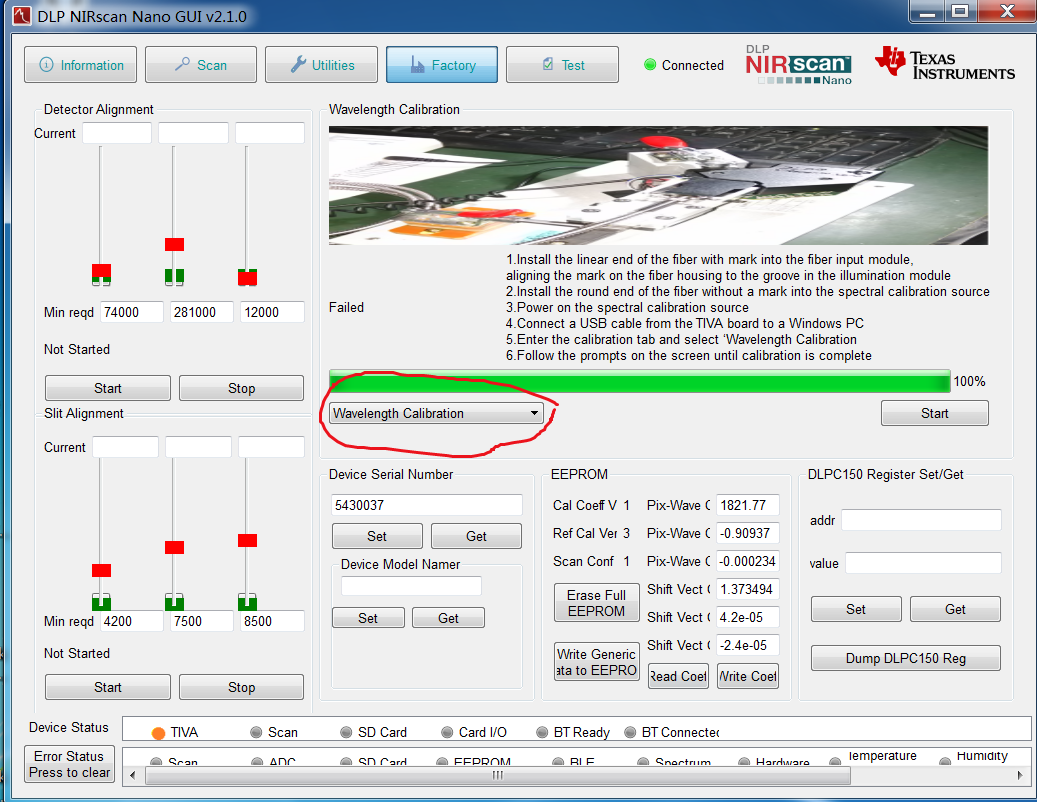This screenshot has height=802, width=1037.
Task: Get the DLPC150 register
Action: 955,609
